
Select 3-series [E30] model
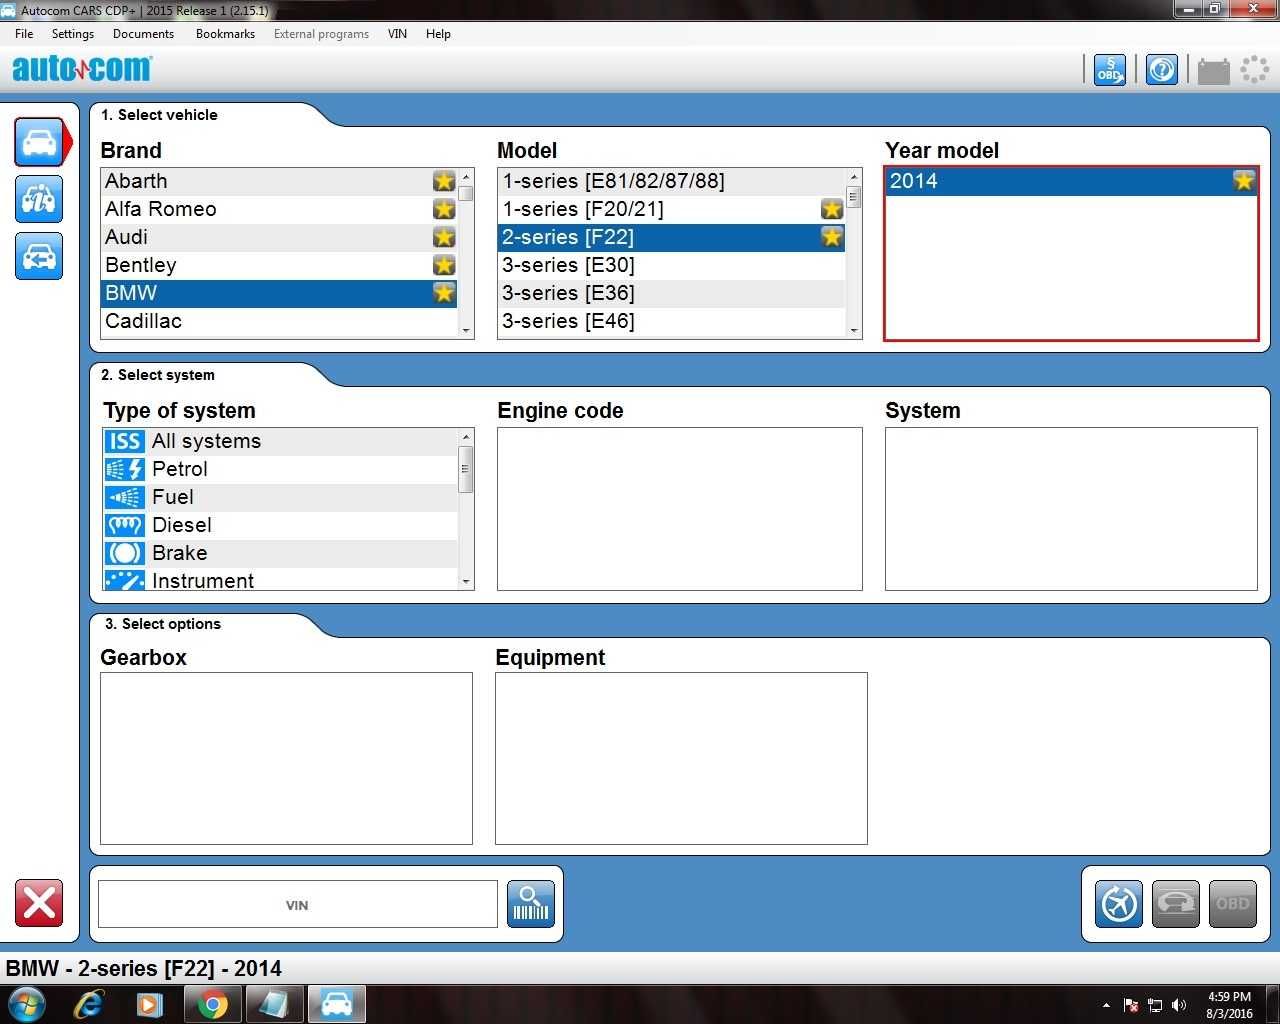(672, 265)
